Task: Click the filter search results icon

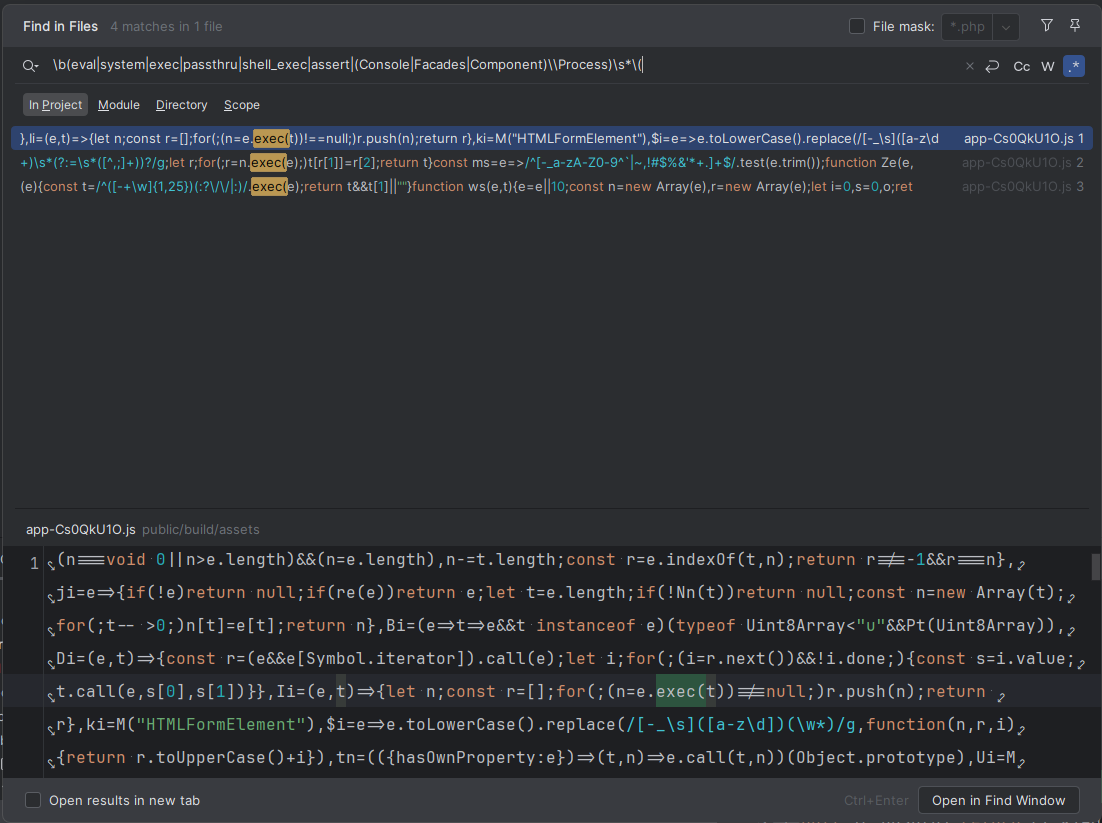Action: 1046,26
